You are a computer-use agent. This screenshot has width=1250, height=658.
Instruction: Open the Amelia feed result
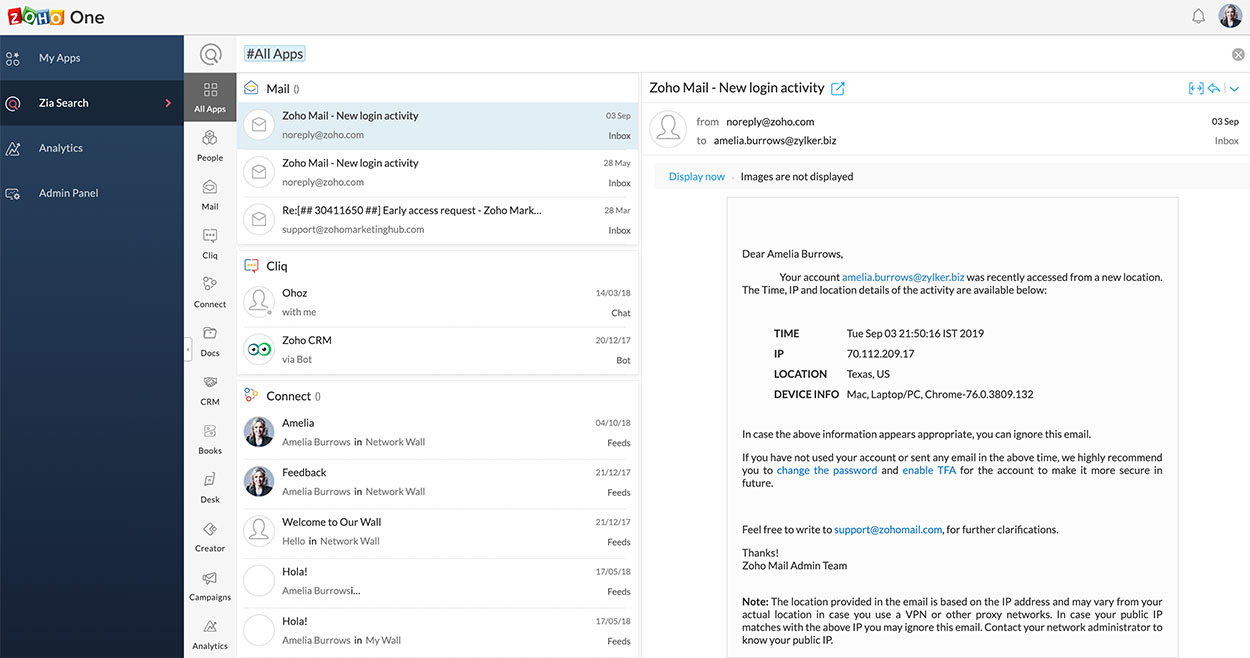click(438, 432)
